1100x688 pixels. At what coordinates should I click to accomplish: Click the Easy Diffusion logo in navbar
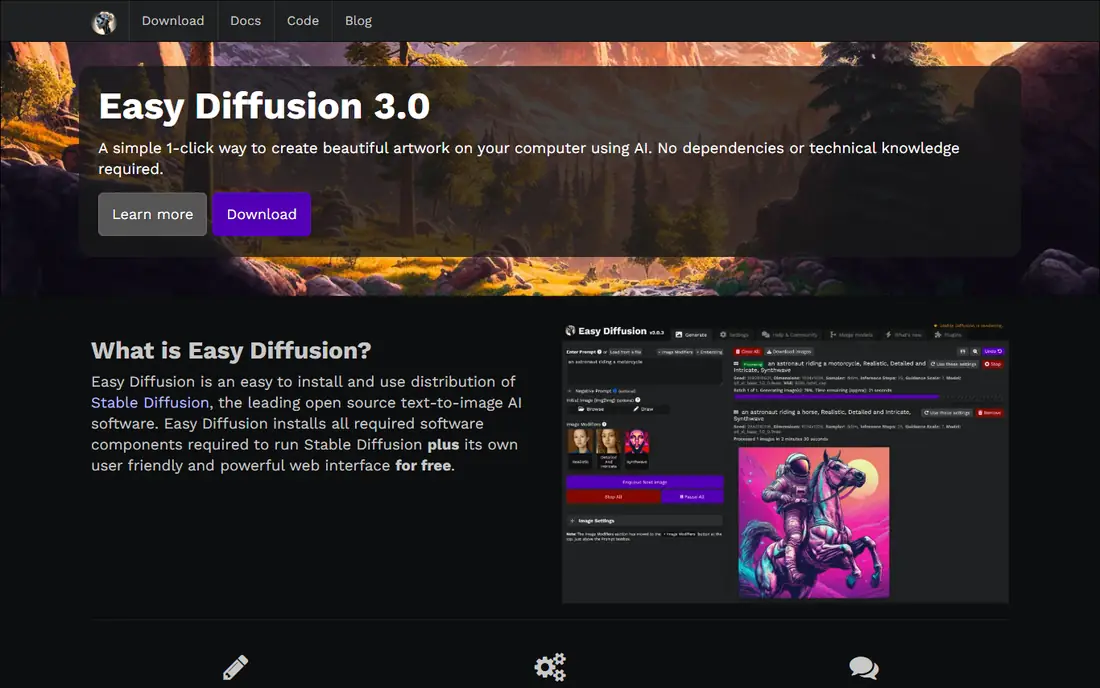[x=104, y=22]
